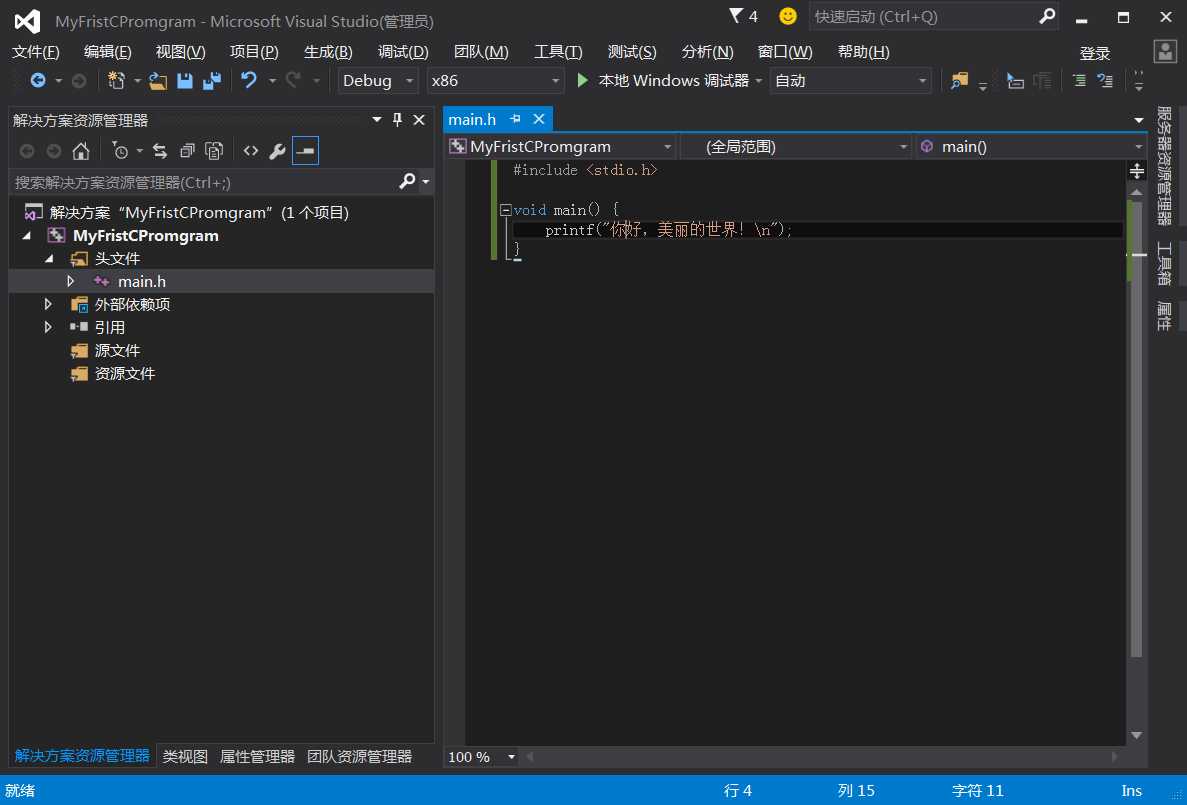1187x805 pixels.
Task: Click the Navigate Backward arrow icon
Action: 38,81
